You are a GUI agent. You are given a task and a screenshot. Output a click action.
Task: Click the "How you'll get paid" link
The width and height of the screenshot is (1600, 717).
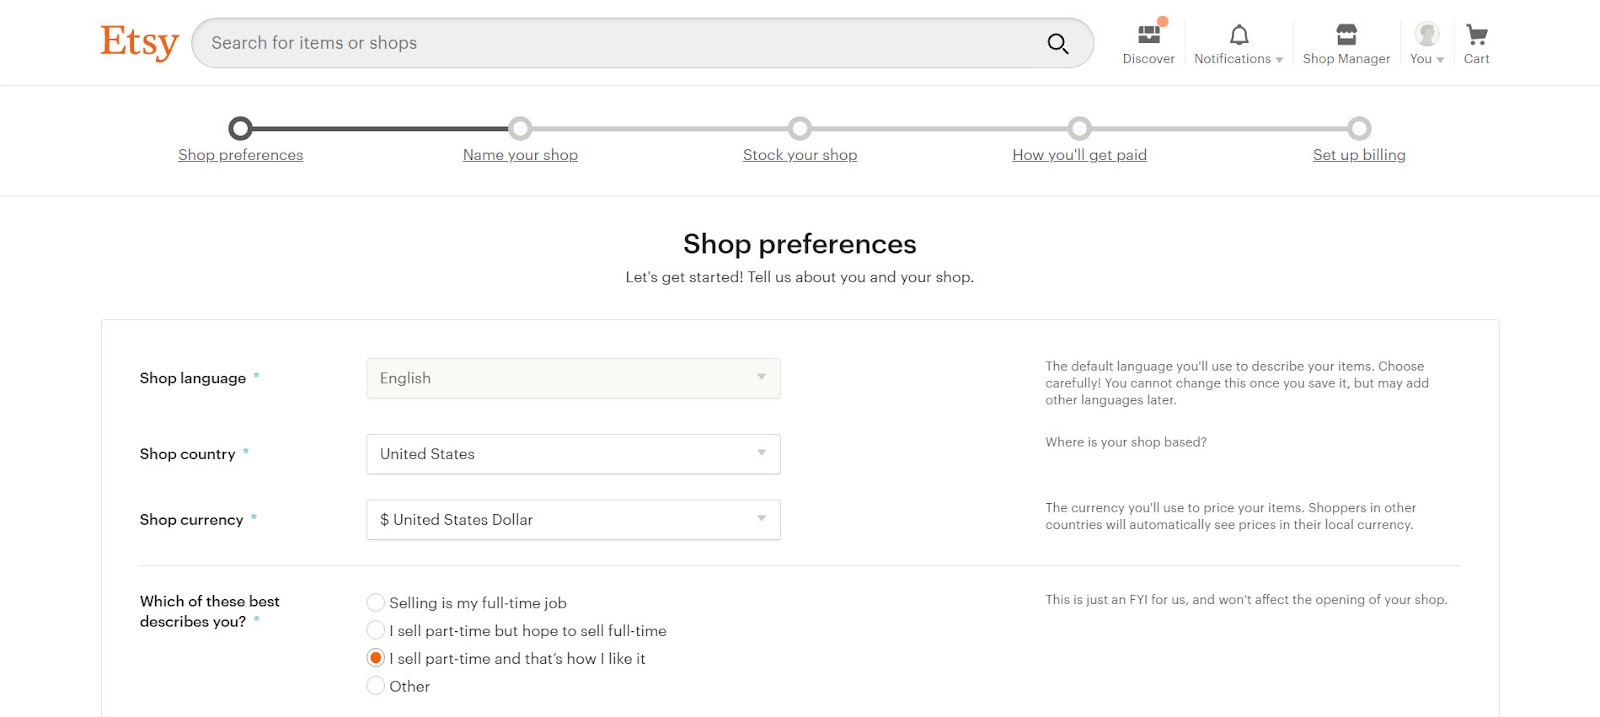coord(1079,155)
